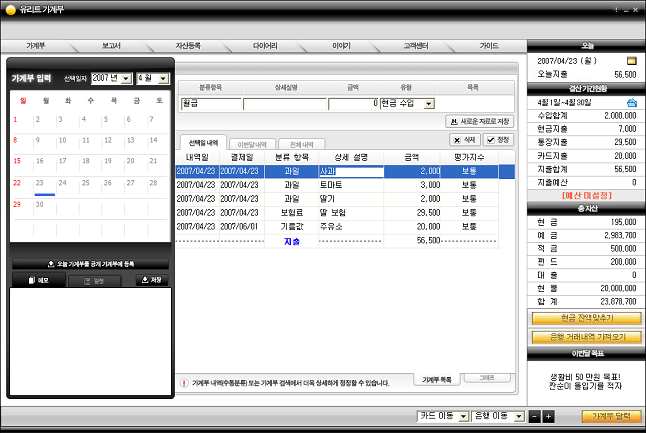Click the blue 지출 total label
The image size is (646, 433).
coord(292,241)
